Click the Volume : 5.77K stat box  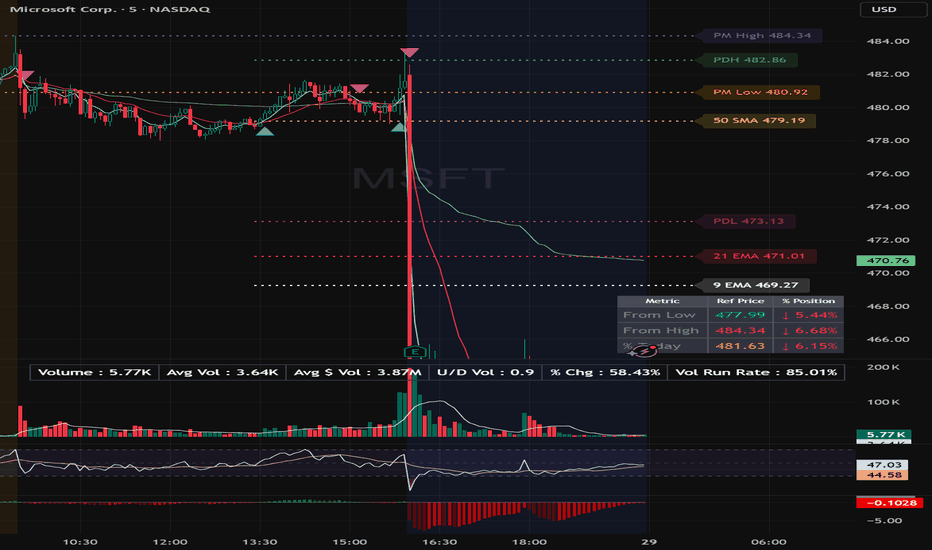[95, 373]
